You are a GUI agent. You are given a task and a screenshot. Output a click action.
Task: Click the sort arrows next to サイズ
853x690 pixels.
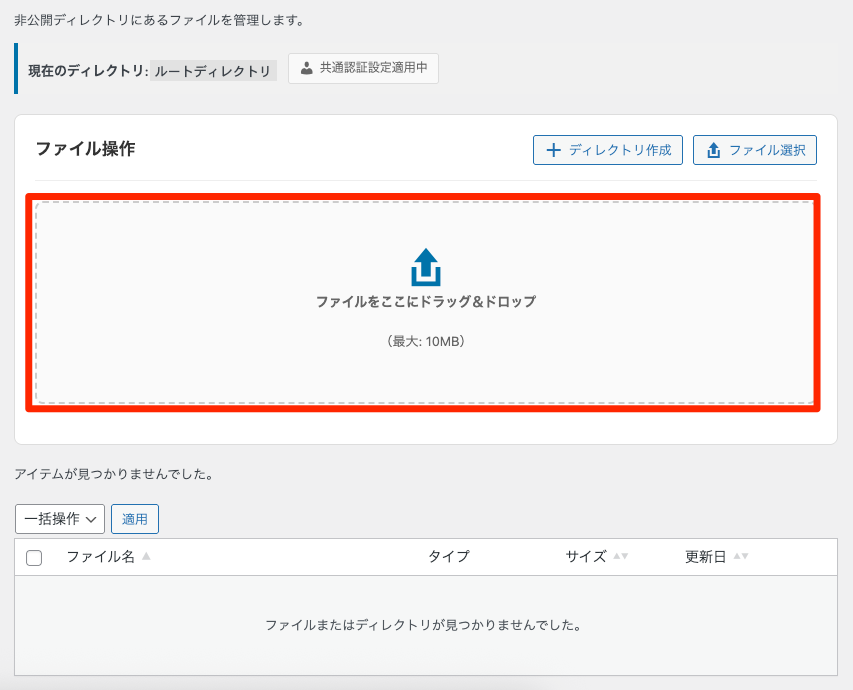pyautogui.click(x=621, y=556)
